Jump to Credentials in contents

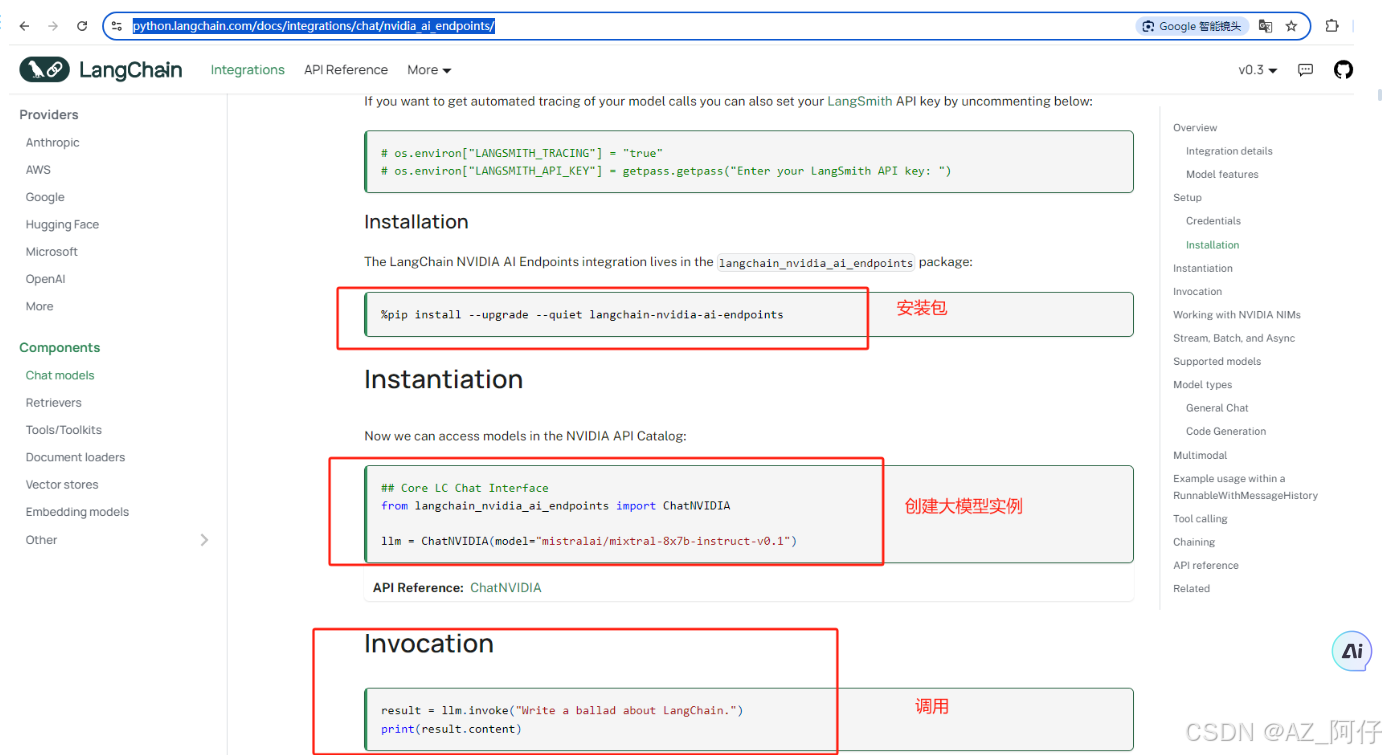point(1213,221)
